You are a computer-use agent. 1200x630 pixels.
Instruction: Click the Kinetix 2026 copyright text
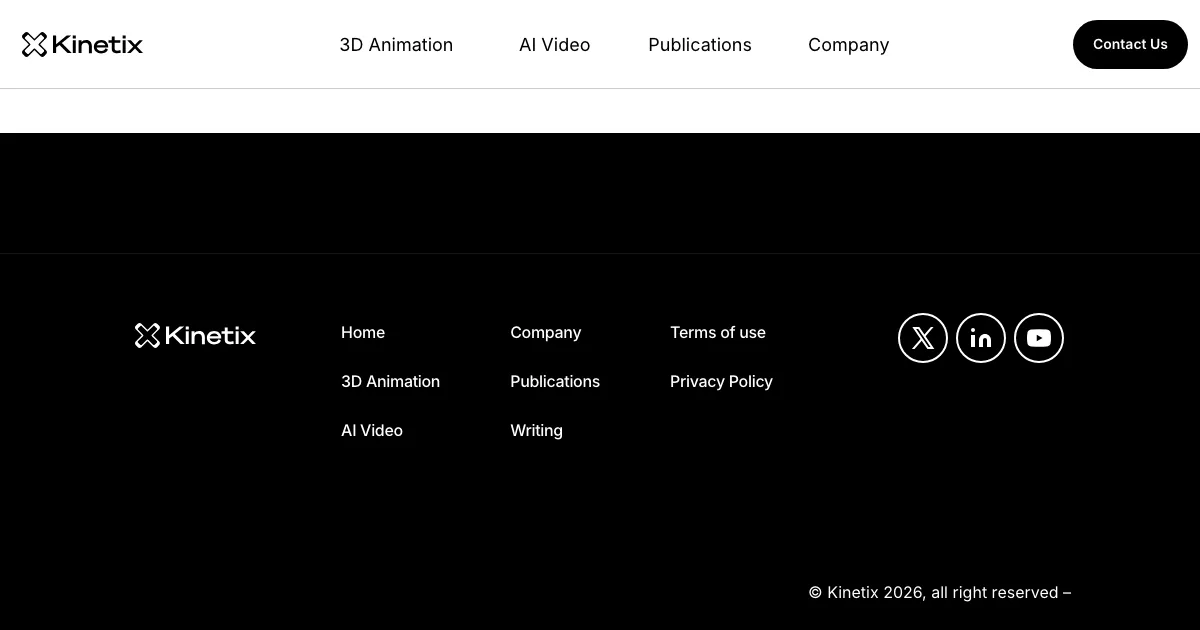939,592
